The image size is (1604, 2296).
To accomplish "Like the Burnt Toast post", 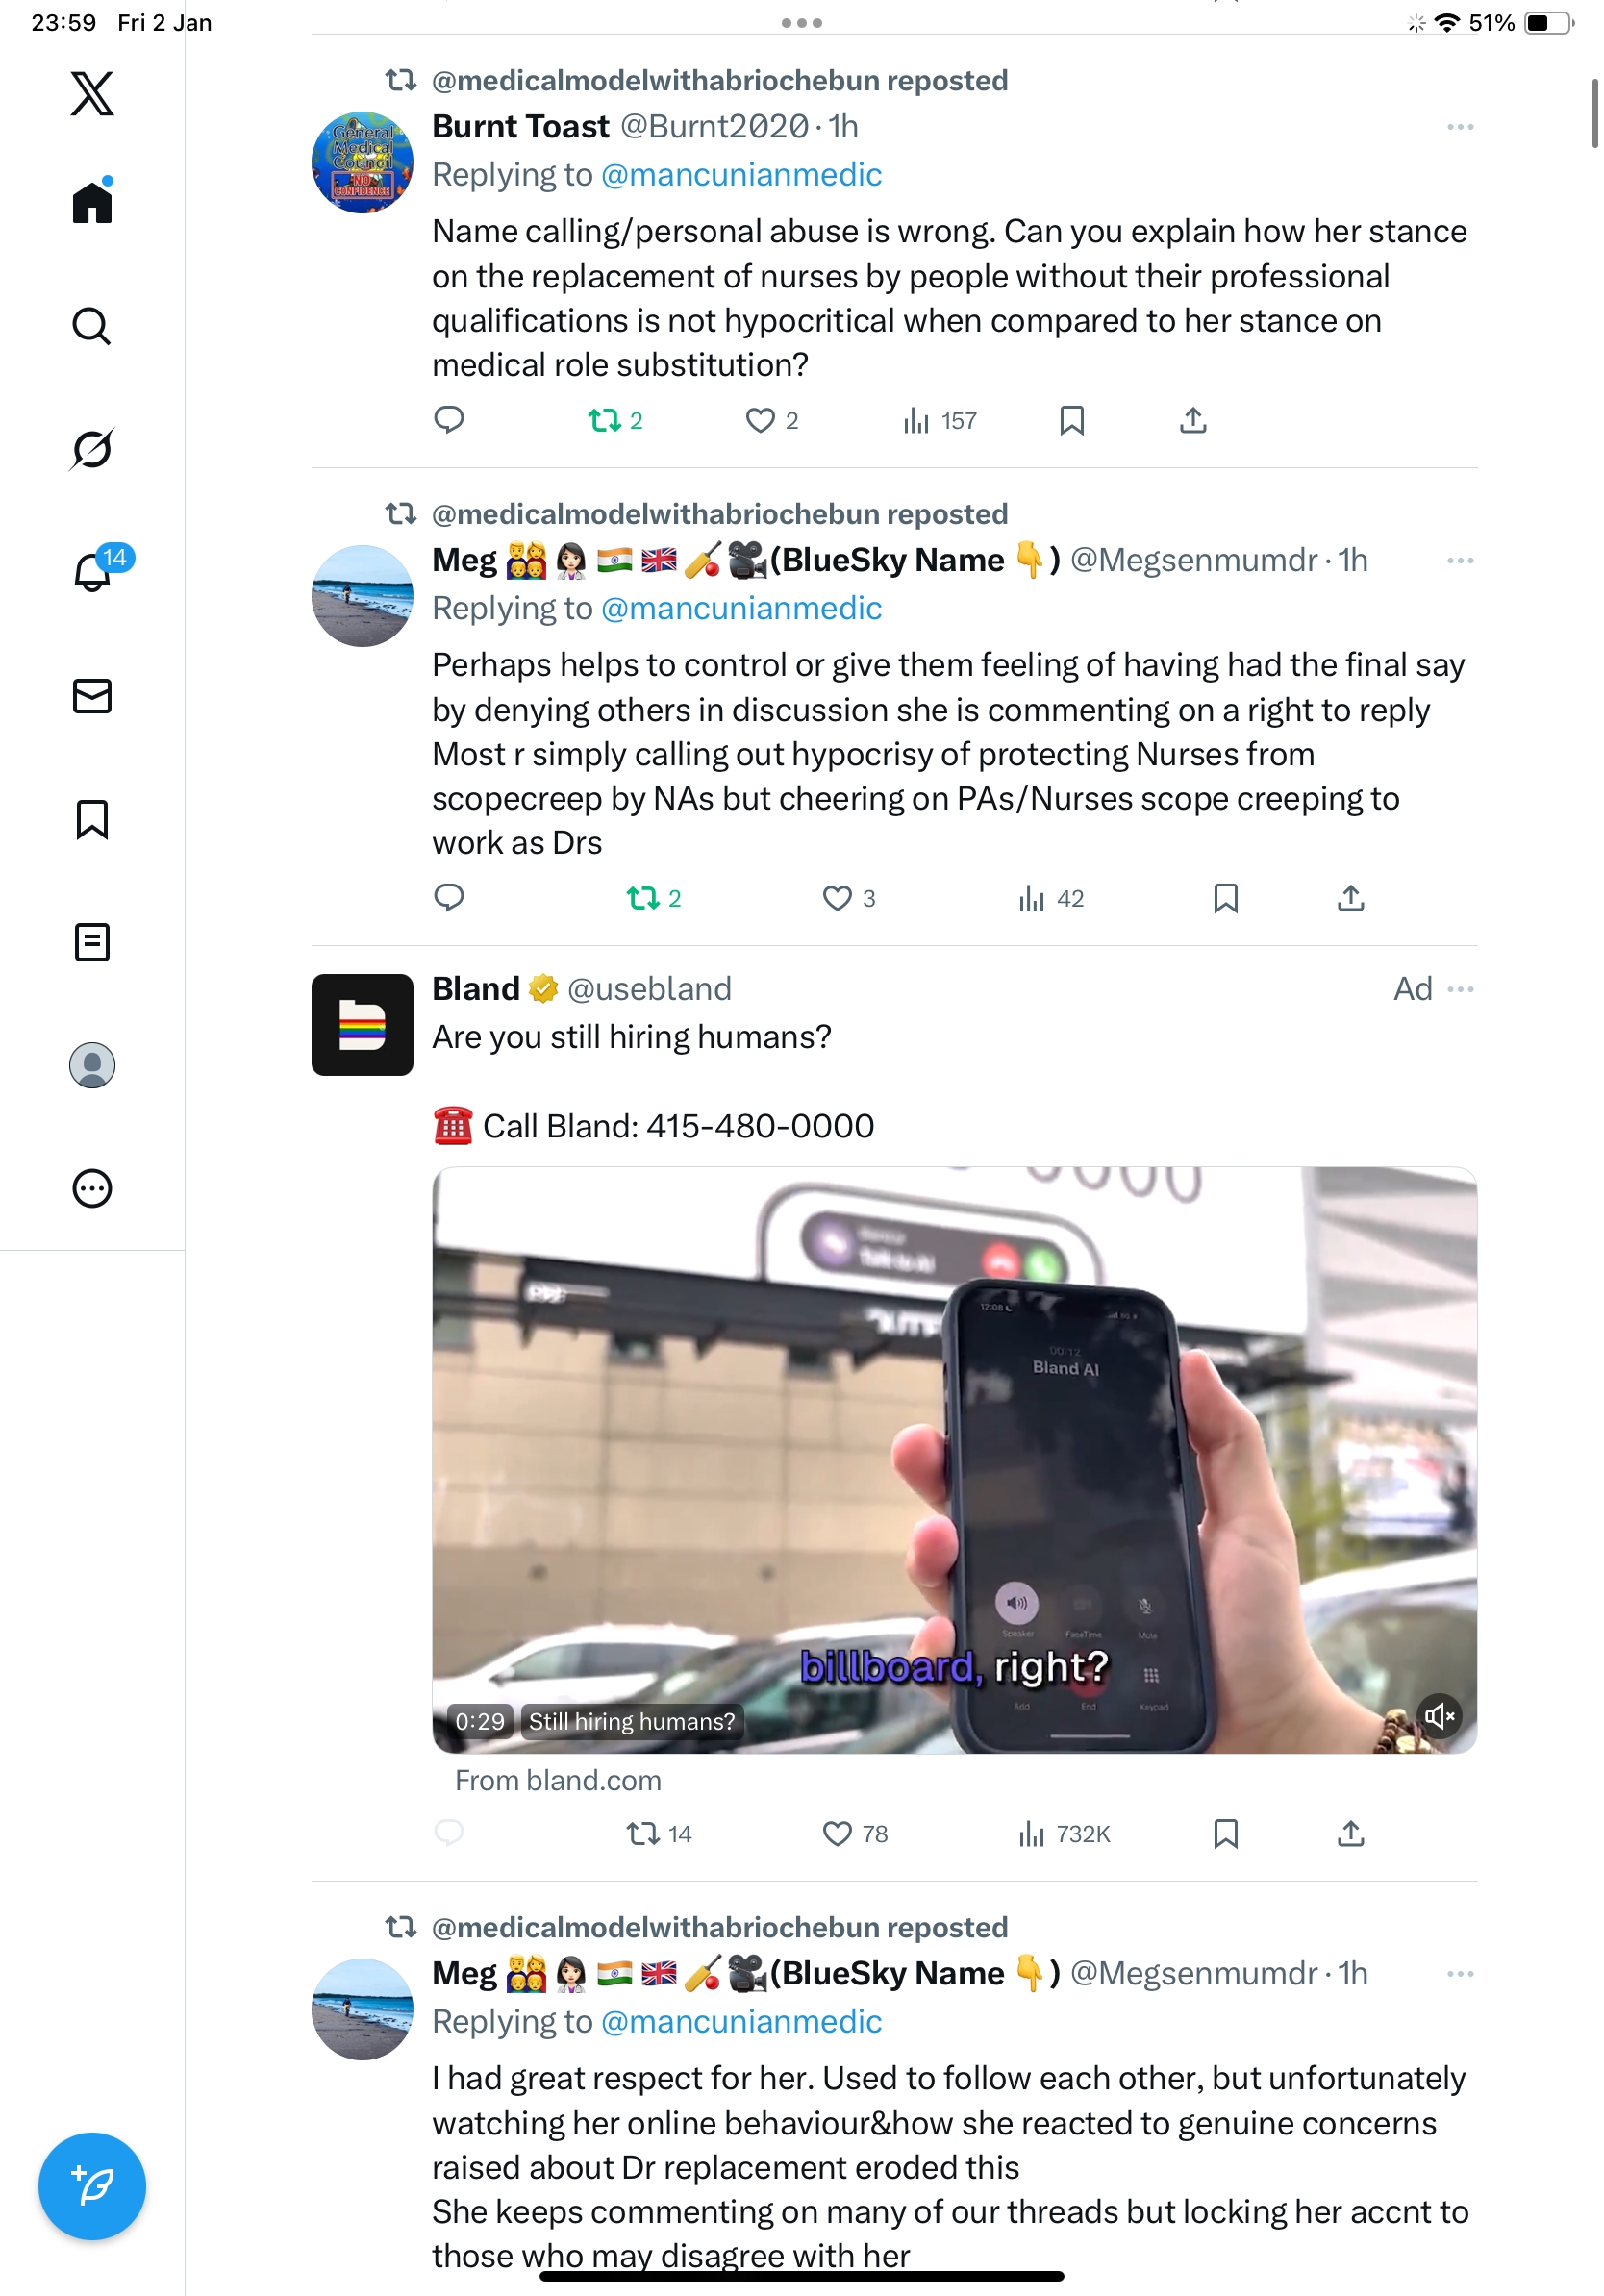I will point(760,421).
